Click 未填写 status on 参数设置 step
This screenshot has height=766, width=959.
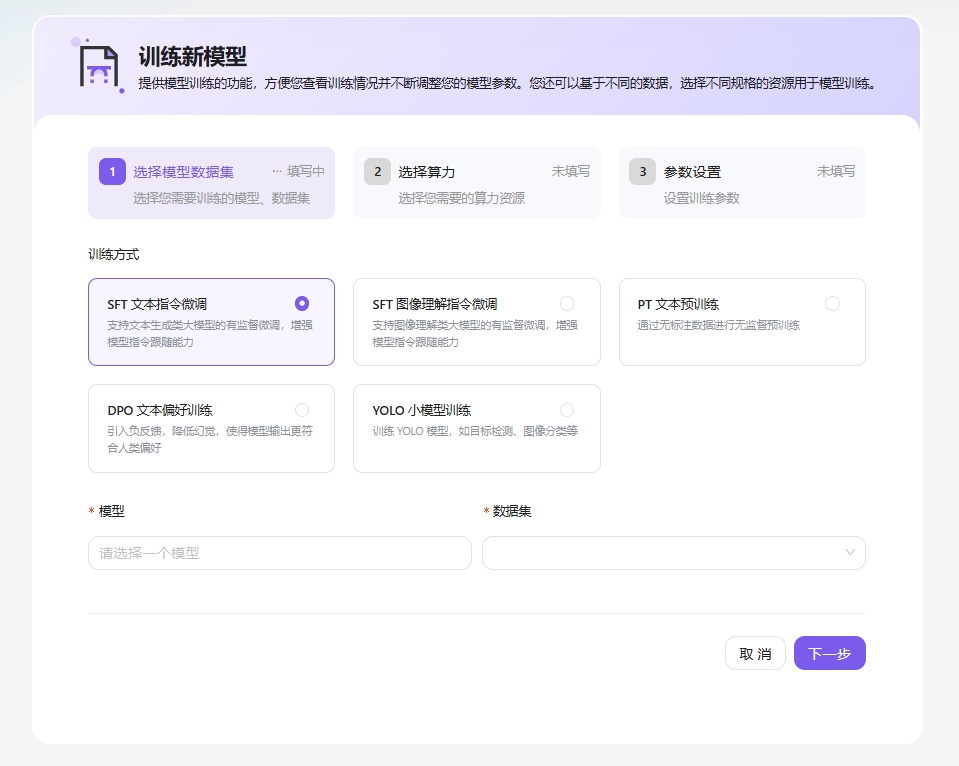point(836,171)
